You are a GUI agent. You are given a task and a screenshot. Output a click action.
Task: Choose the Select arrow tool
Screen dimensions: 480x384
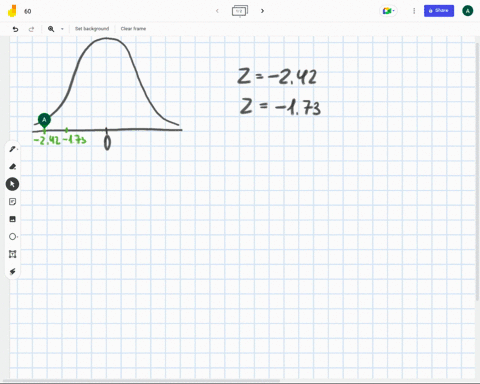coord(12,184)
